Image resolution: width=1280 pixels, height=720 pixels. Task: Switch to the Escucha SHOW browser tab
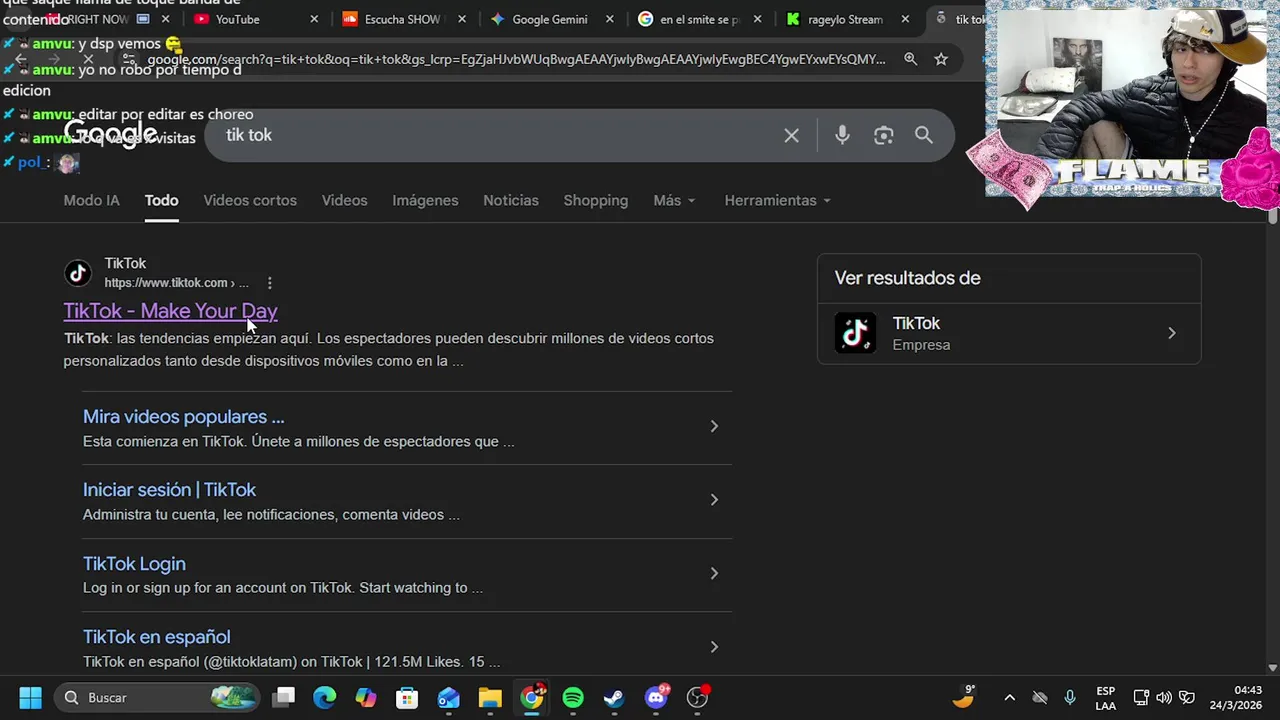402,19
